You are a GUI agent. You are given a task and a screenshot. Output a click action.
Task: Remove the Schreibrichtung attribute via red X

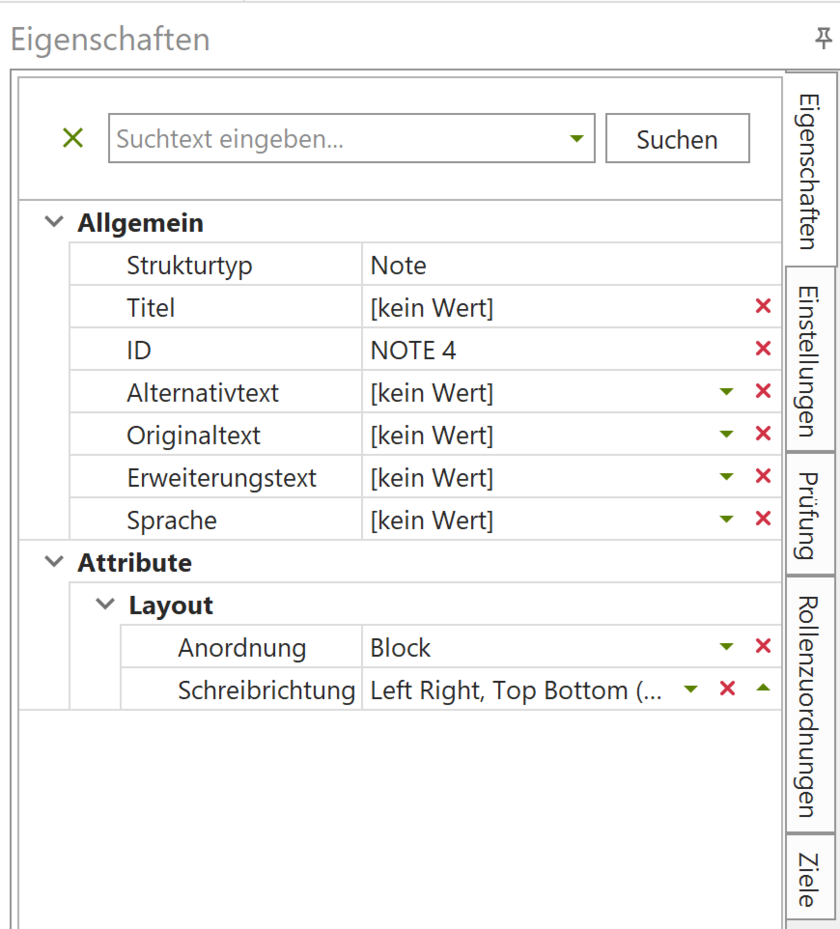[x=727, y=690]
